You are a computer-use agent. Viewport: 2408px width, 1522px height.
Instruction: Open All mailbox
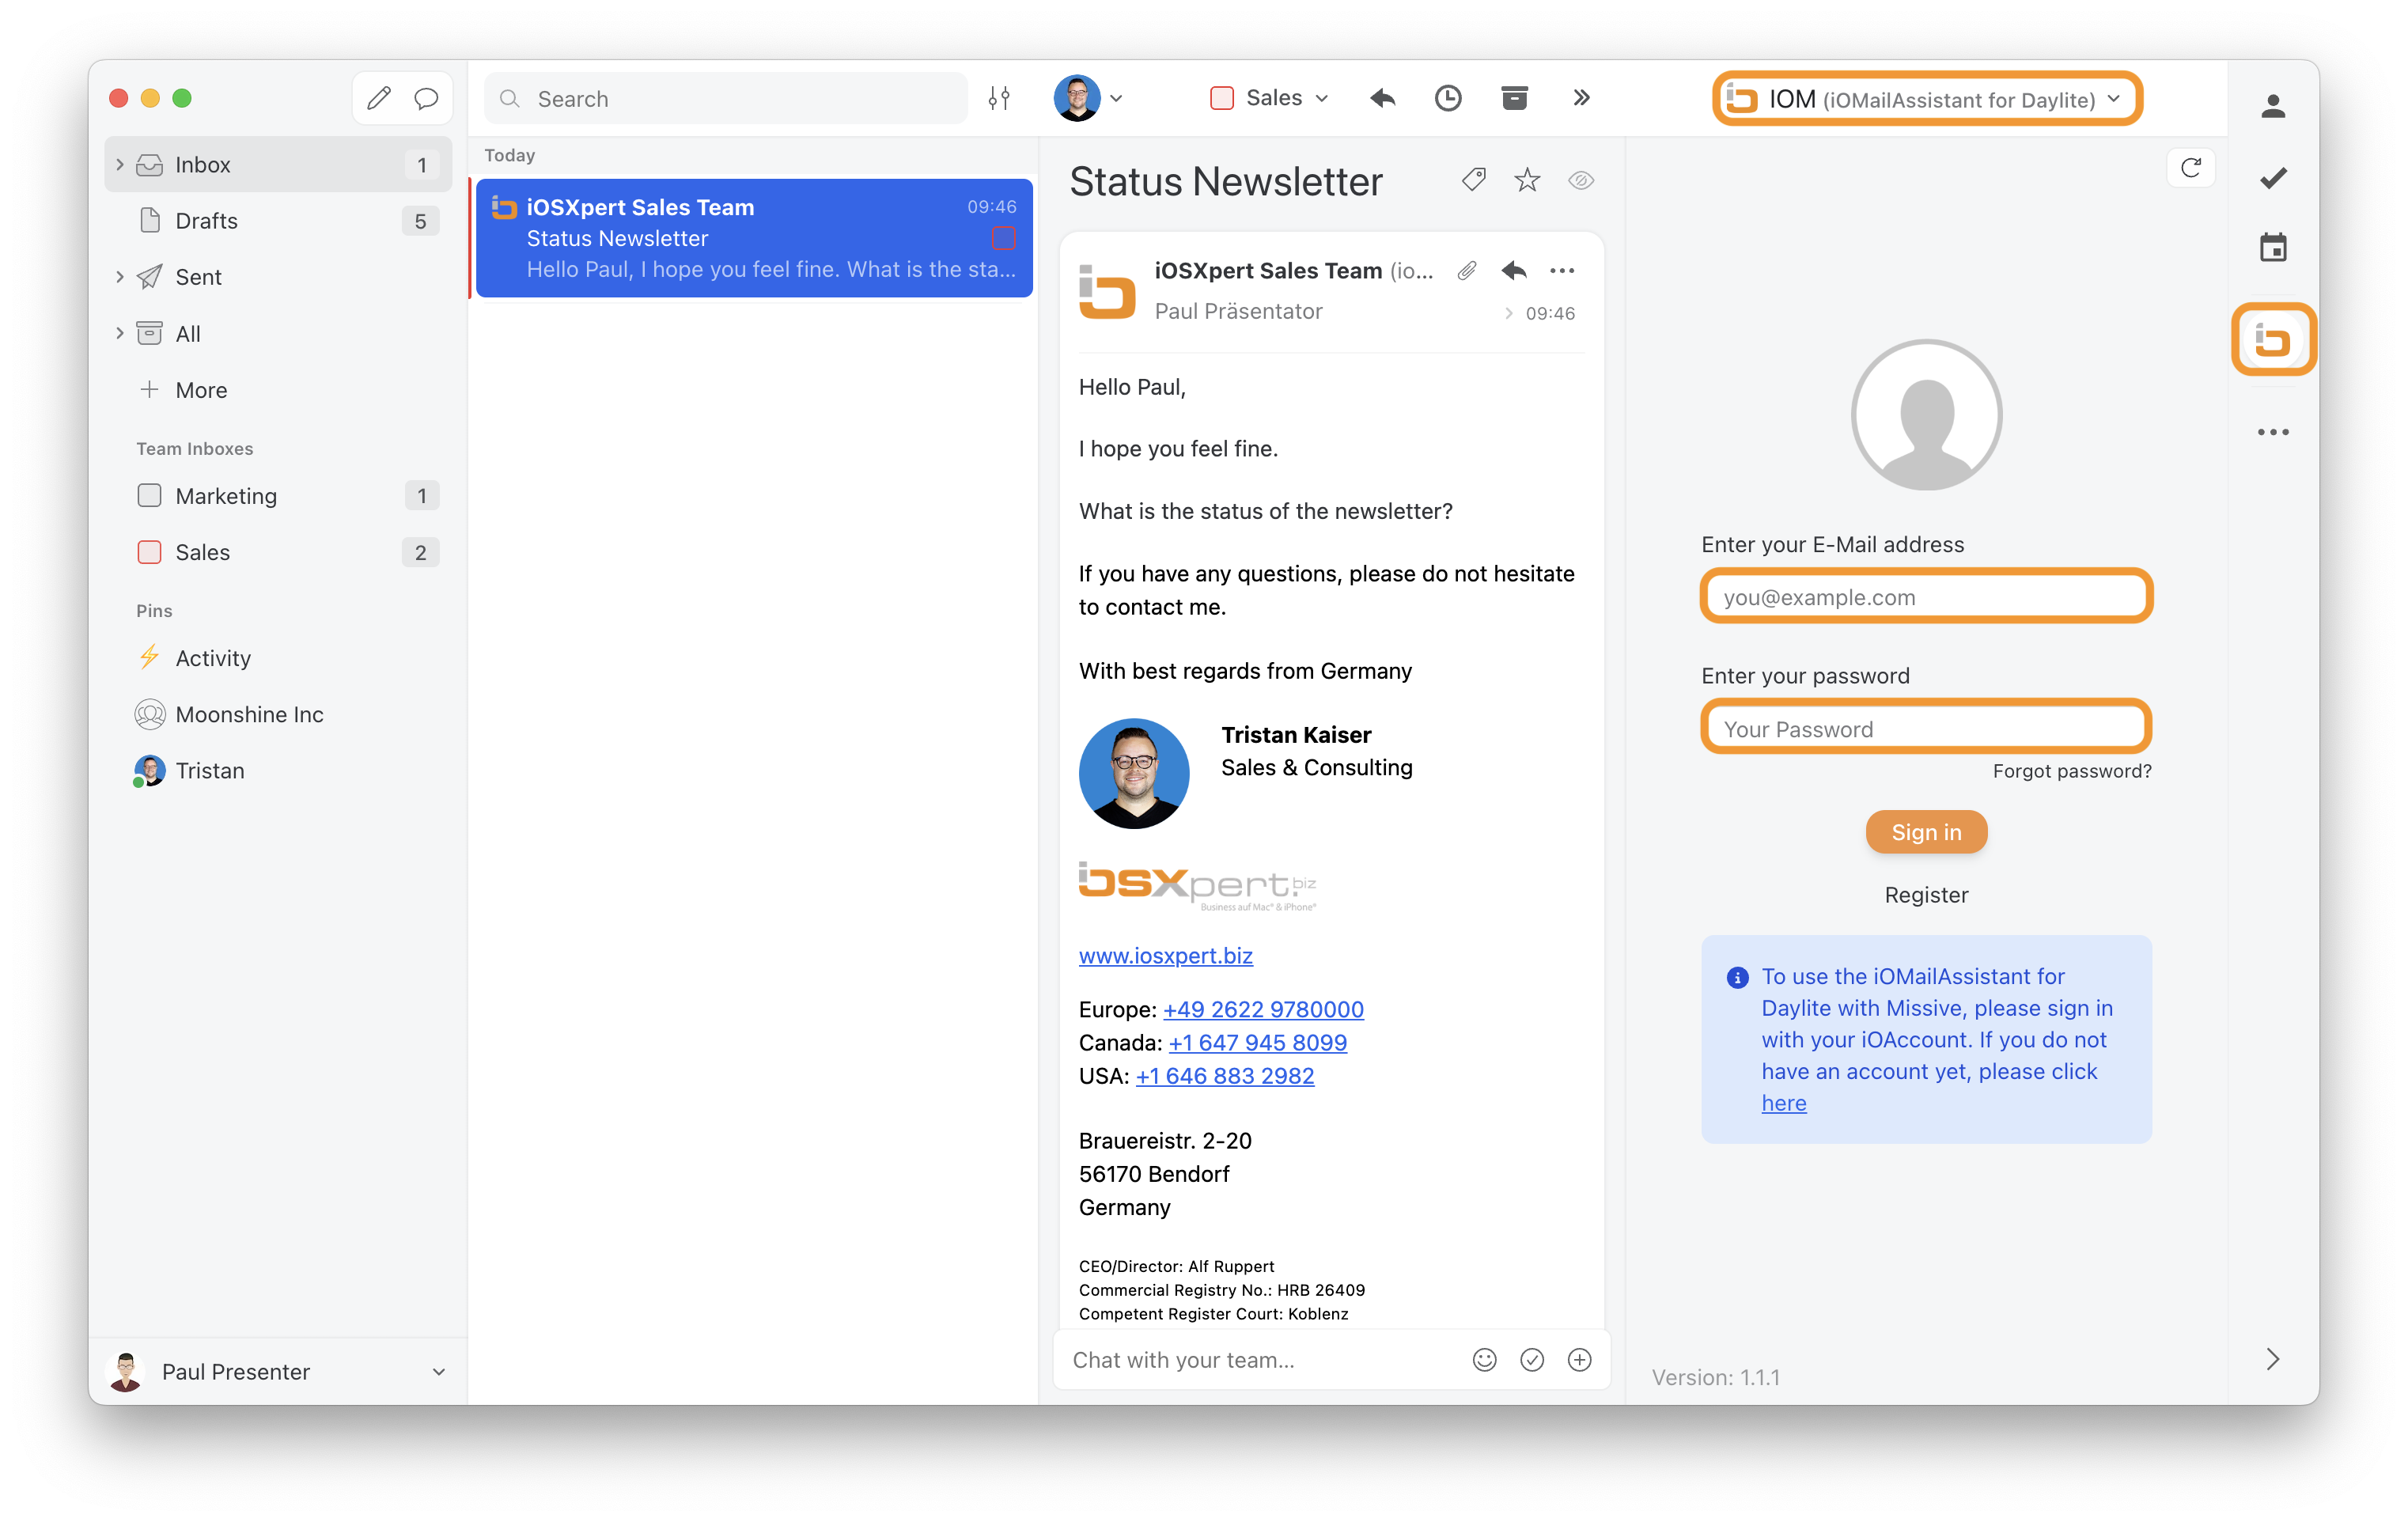278,333
